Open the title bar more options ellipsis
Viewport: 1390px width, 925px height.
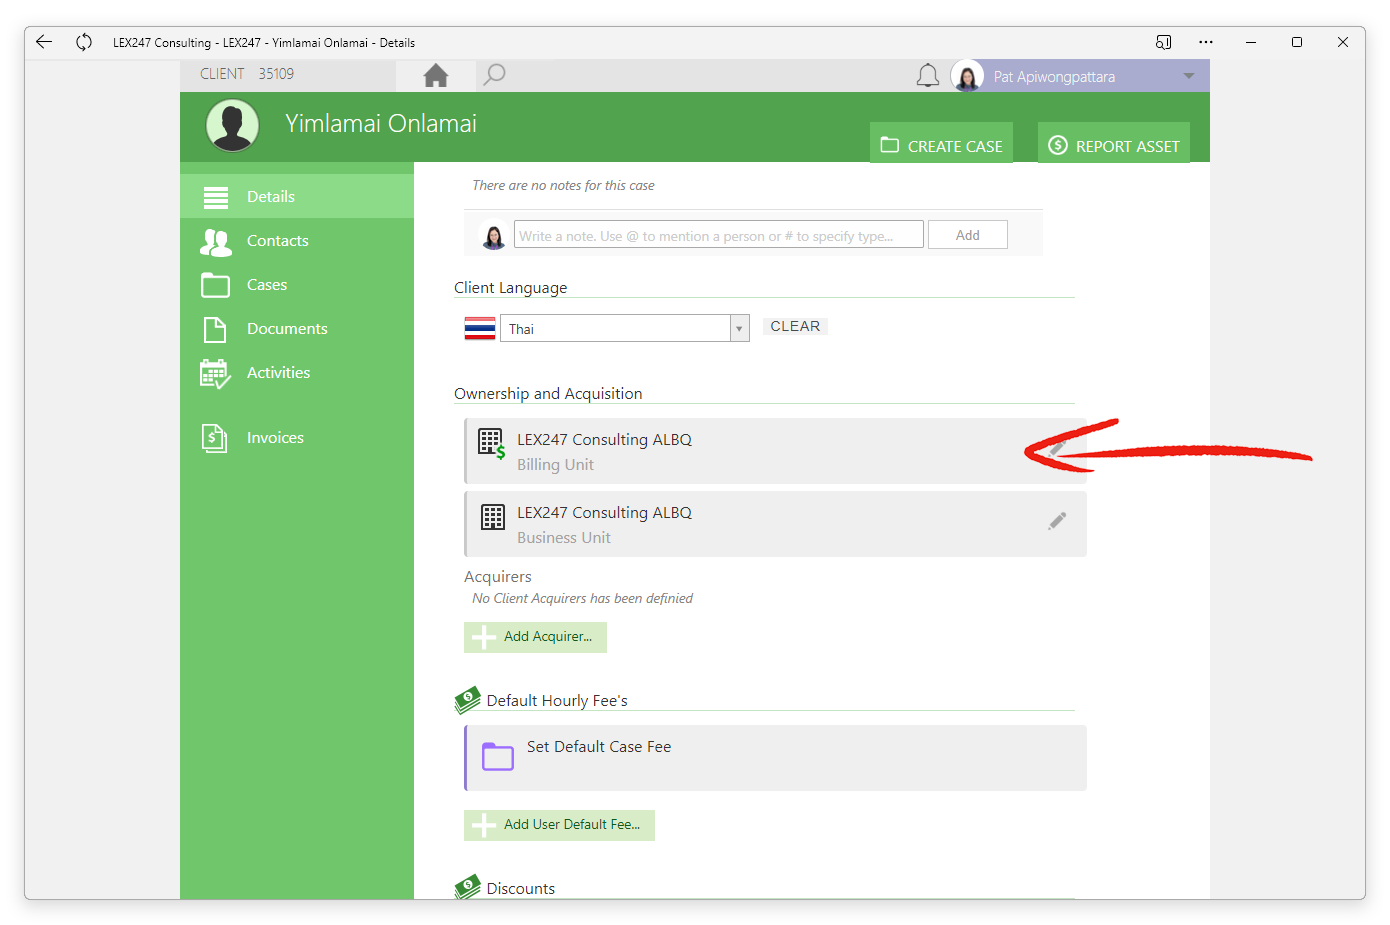(1206, 42)
